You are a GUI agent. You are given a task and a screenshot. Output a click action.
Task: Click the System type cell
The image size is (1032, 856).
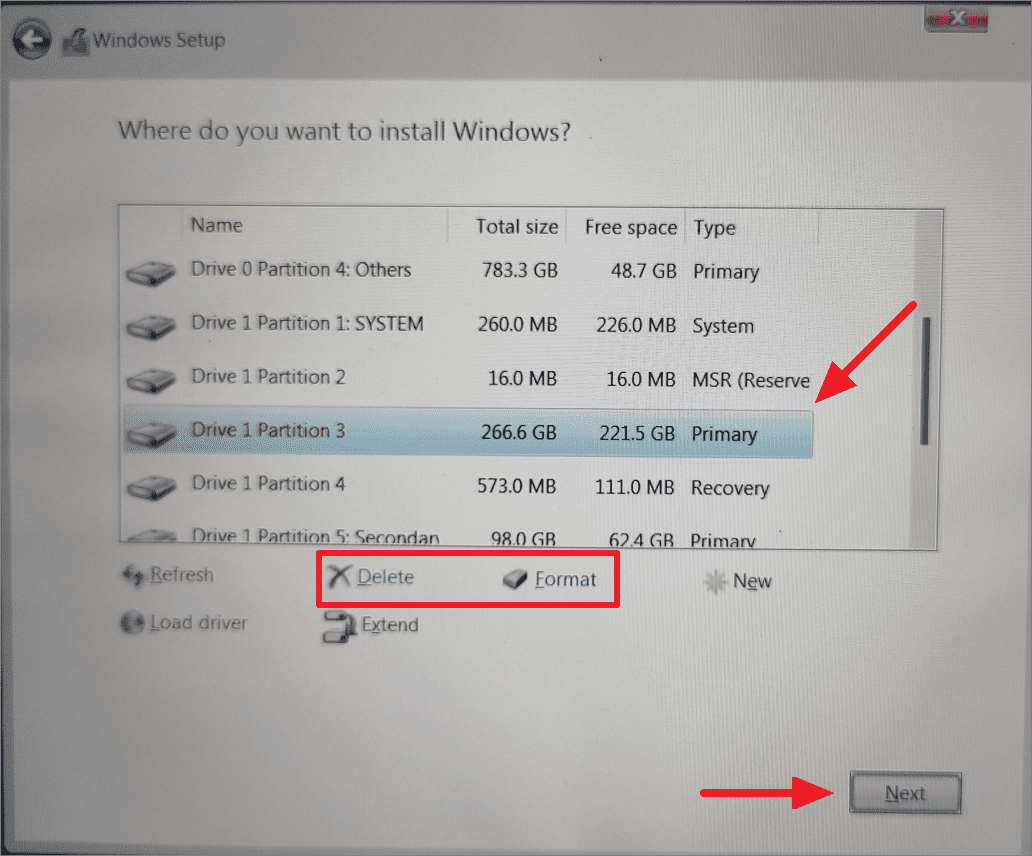pos(723,326)
